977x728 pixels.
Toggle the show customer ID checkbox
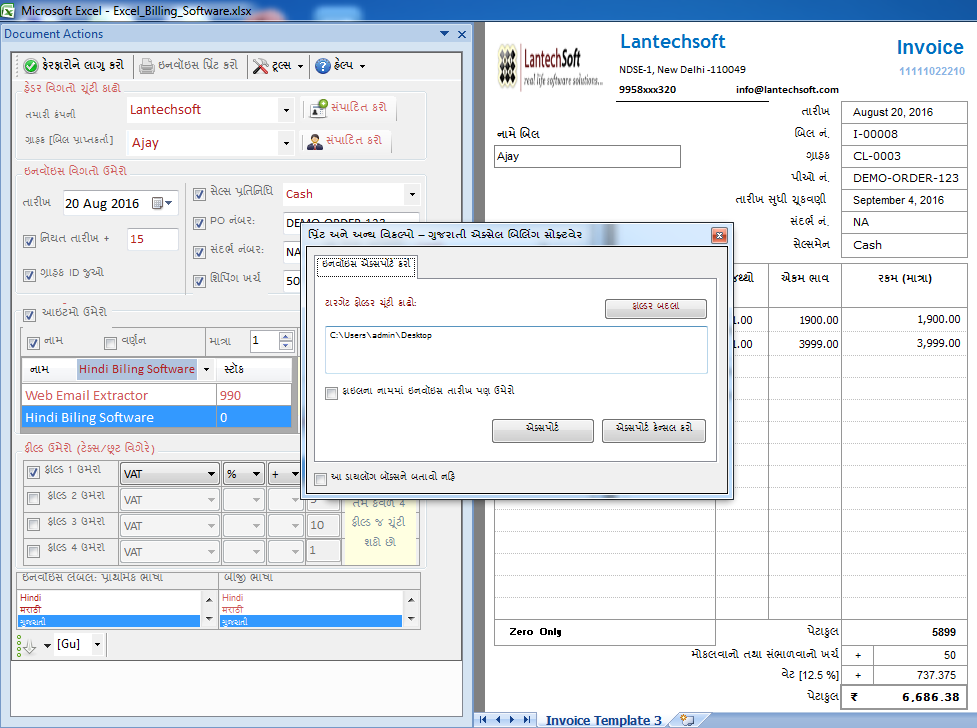coord(29,275)
